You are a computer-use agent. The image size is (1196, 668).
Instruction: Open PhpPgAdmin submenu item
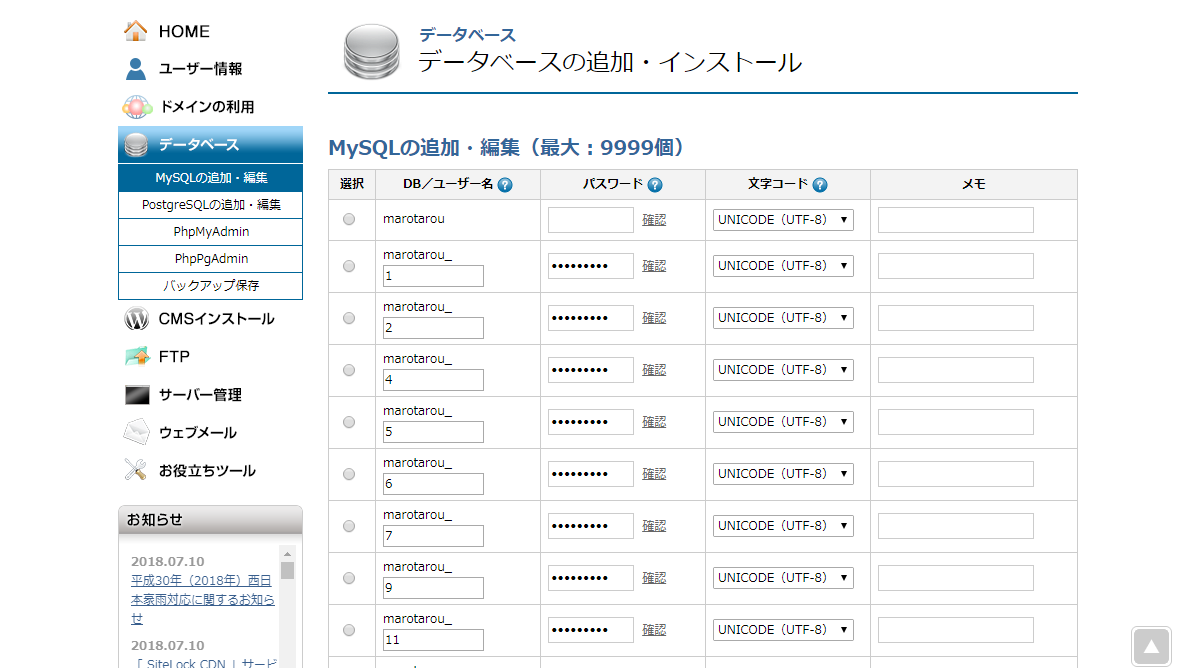point(211,259)
